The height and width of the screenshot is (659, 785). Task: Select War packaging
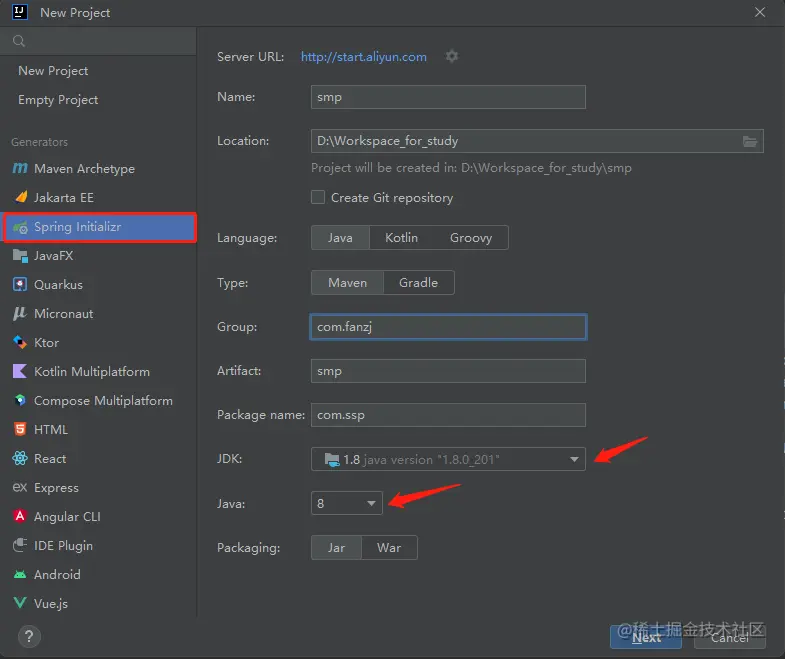click(x=389, y=547)
